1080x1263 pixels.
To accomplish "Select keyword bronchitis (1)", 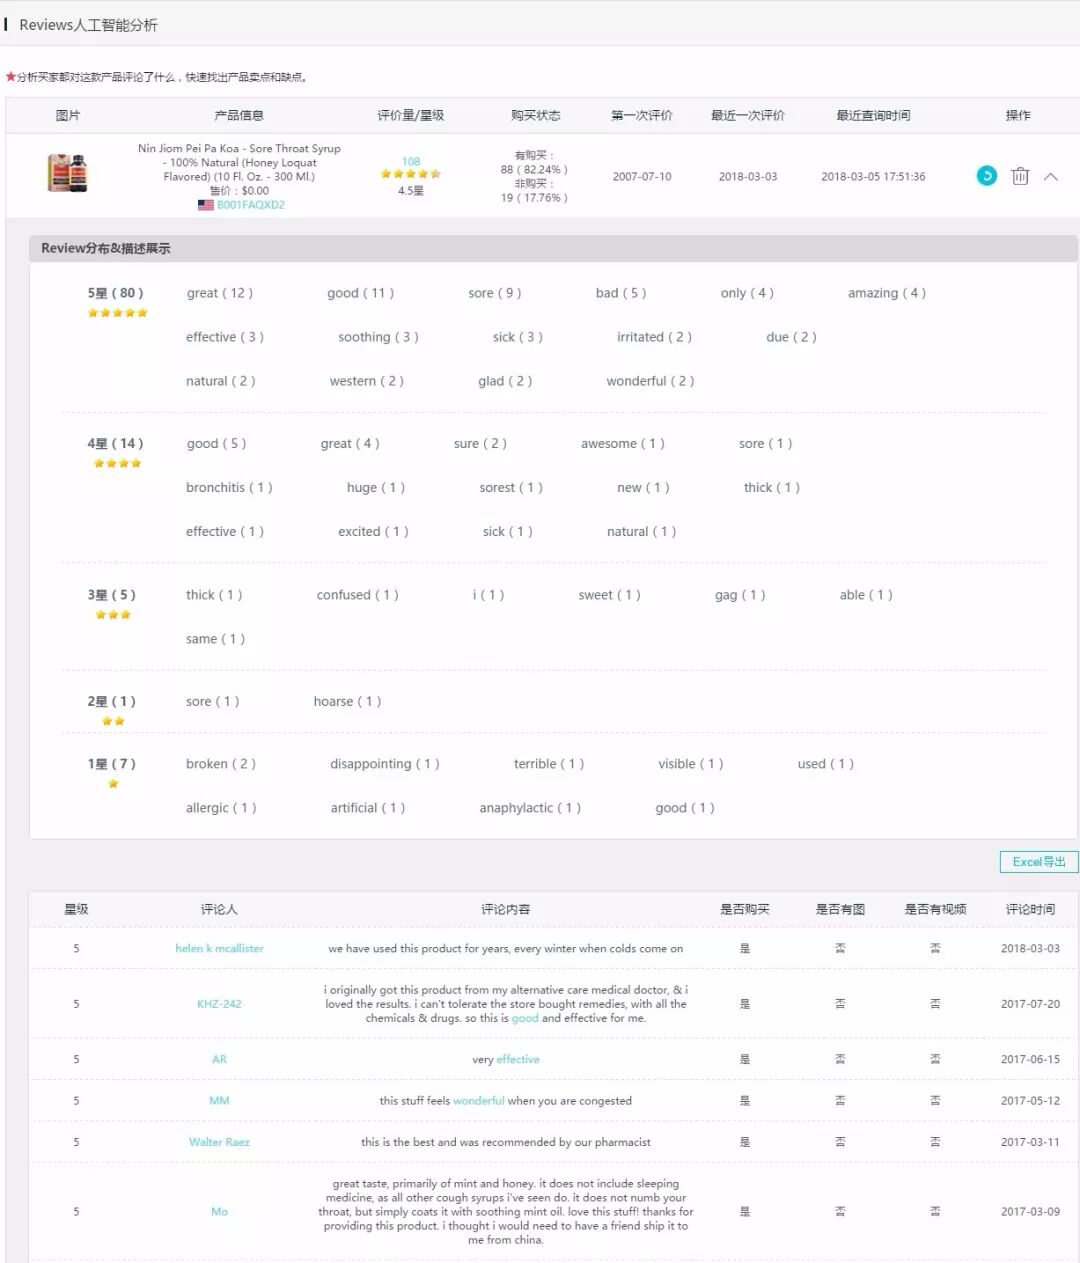I will click(x=229, y=488).
